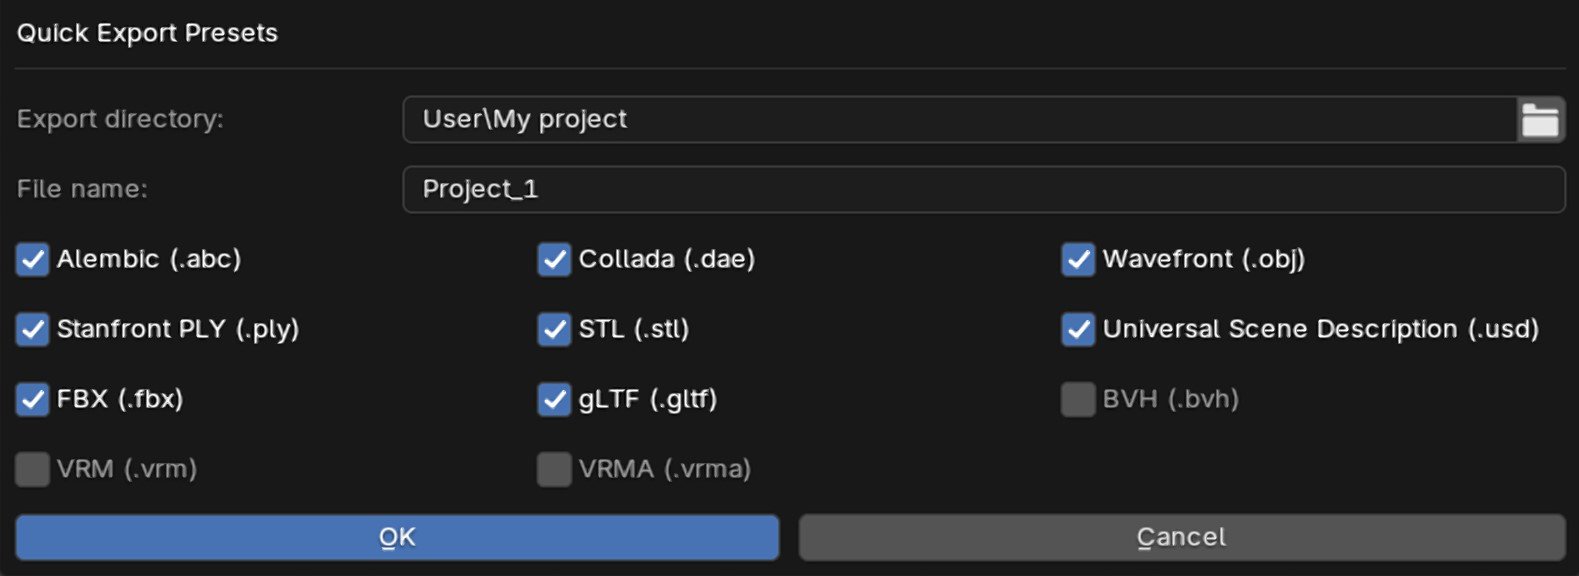Disable Wavefront (.obj) export
This screenshot has height=576, width=1579.
1077,259
